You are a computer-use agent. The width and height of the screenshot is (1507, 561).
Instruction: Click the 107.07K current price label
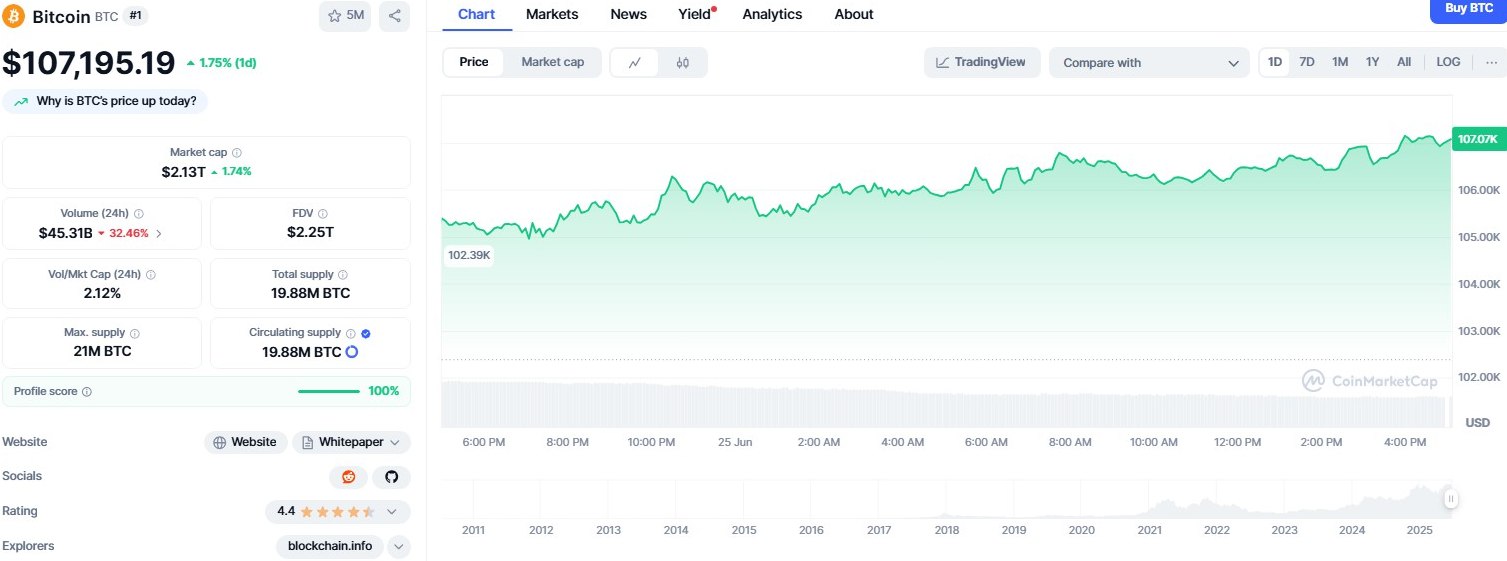tap(1478, 139)
